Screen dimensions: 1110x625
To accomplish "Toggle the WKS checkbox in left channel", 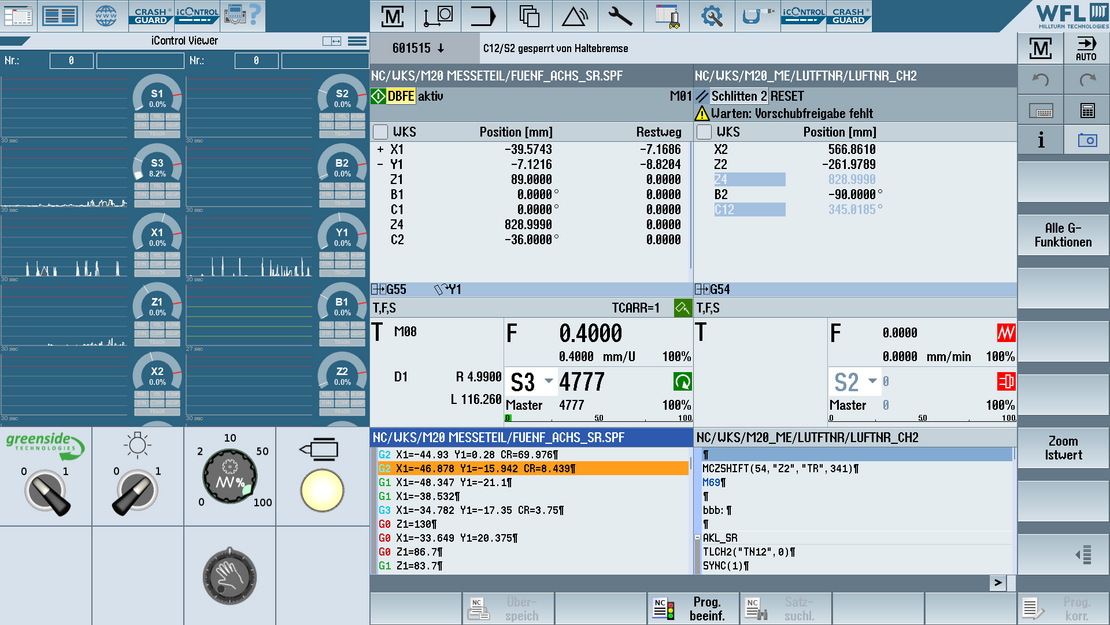I will tap(380, 132).
